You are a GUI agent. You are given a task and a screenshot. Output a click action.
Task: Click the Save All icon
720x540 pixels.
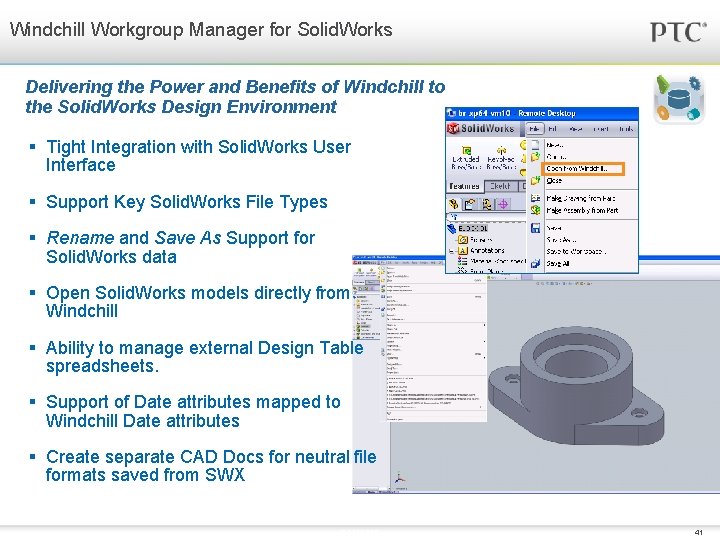(x=535, y=264)
